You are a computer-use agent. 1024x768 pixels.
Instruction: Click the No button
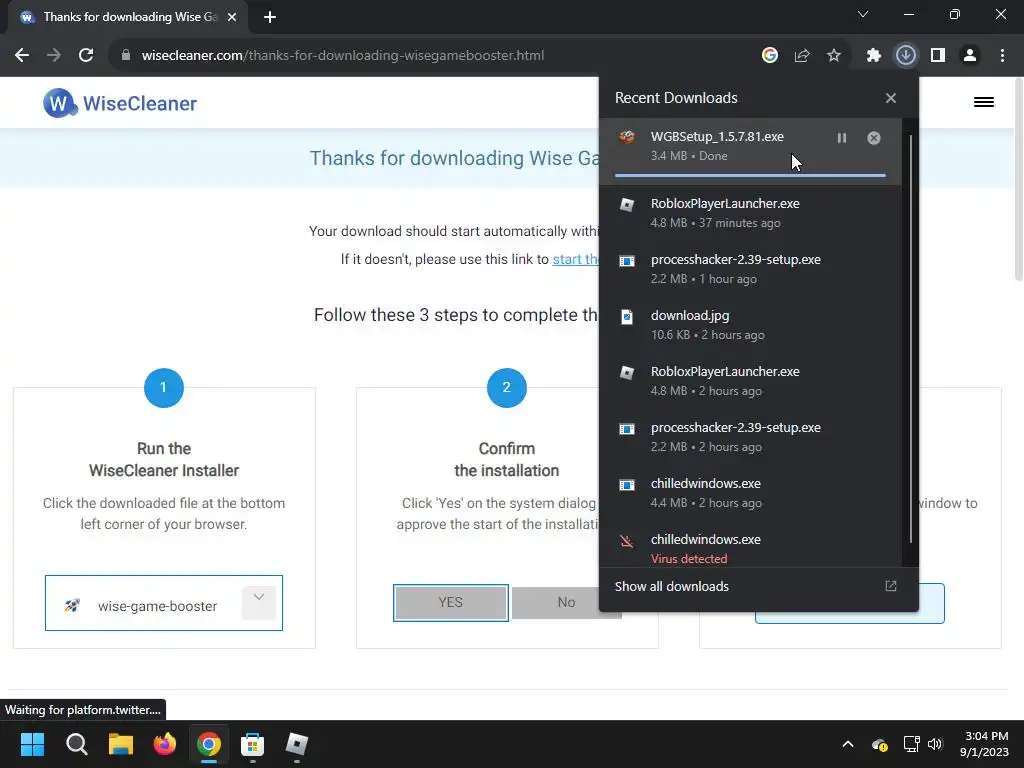tap(566, 602)
